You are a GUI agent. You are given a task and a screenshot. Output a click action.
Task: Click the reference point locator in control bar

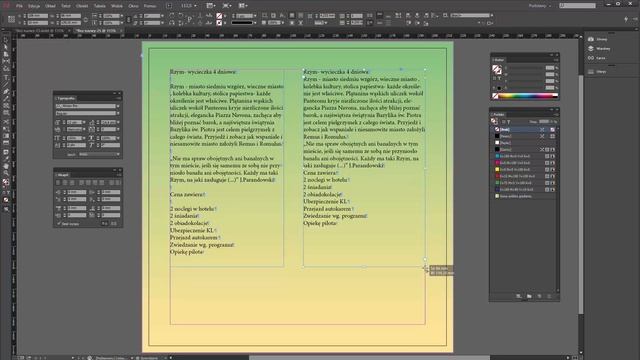(x=11, y=19)
